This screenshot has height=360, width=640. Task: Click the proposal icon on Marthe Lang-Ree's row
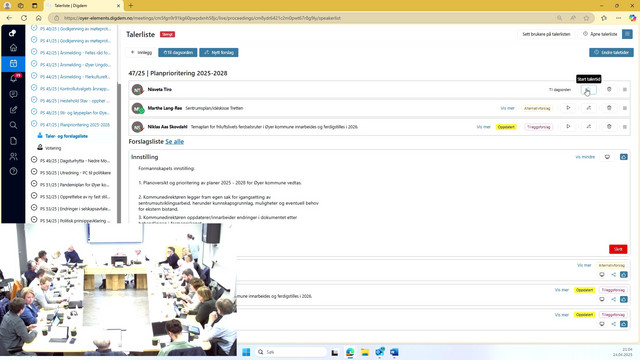589,108
